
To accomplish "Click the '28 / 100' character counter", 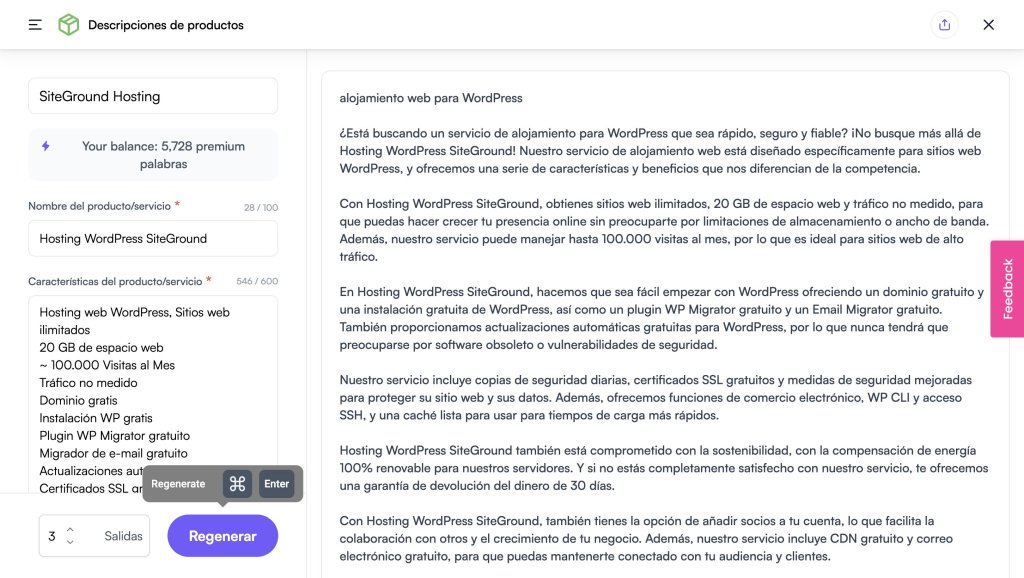I will click(x=261, y=208).
